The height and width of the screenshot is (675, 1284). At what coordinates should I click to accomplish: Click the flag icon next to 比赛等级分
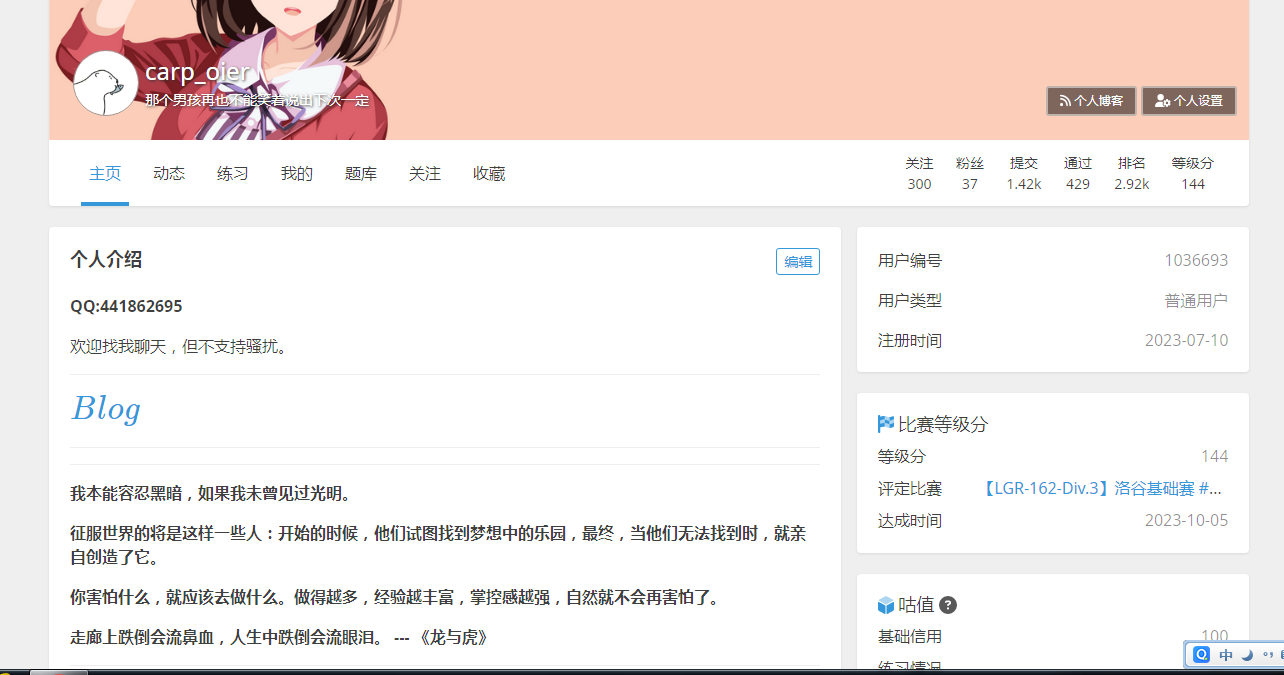(x=884, y=423)
